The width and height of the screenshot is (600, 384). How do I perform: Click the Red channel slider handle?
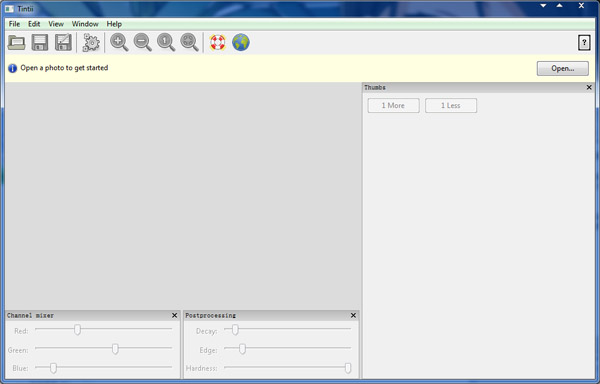tap(77, 329)
